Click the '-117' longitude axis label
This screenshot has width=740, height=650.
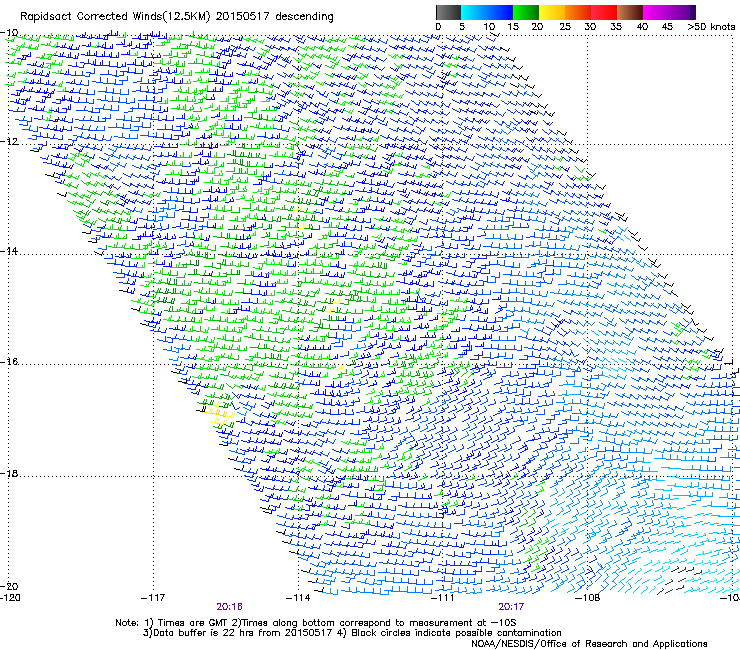153,598
